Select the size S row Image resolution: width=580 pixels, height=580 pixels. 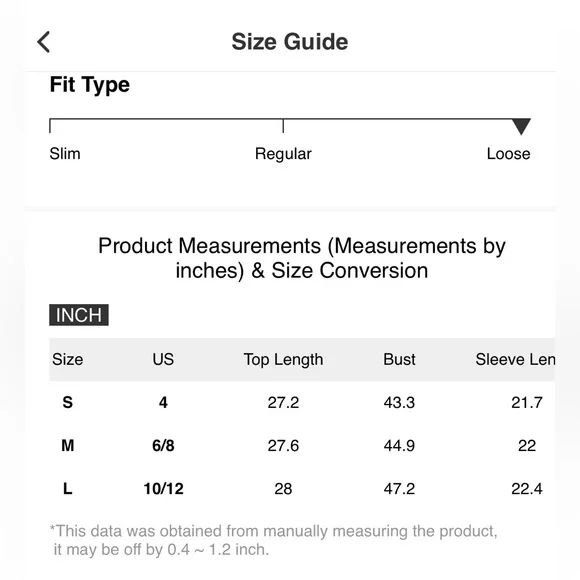302,402
